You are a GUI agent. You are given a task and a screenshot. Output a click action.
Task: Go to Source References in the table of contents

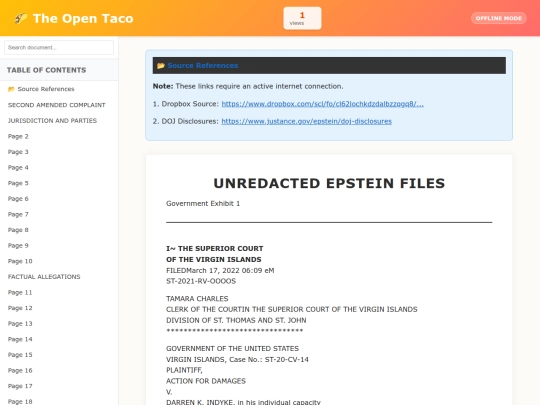pyautogui.click(x=46, y=89)
